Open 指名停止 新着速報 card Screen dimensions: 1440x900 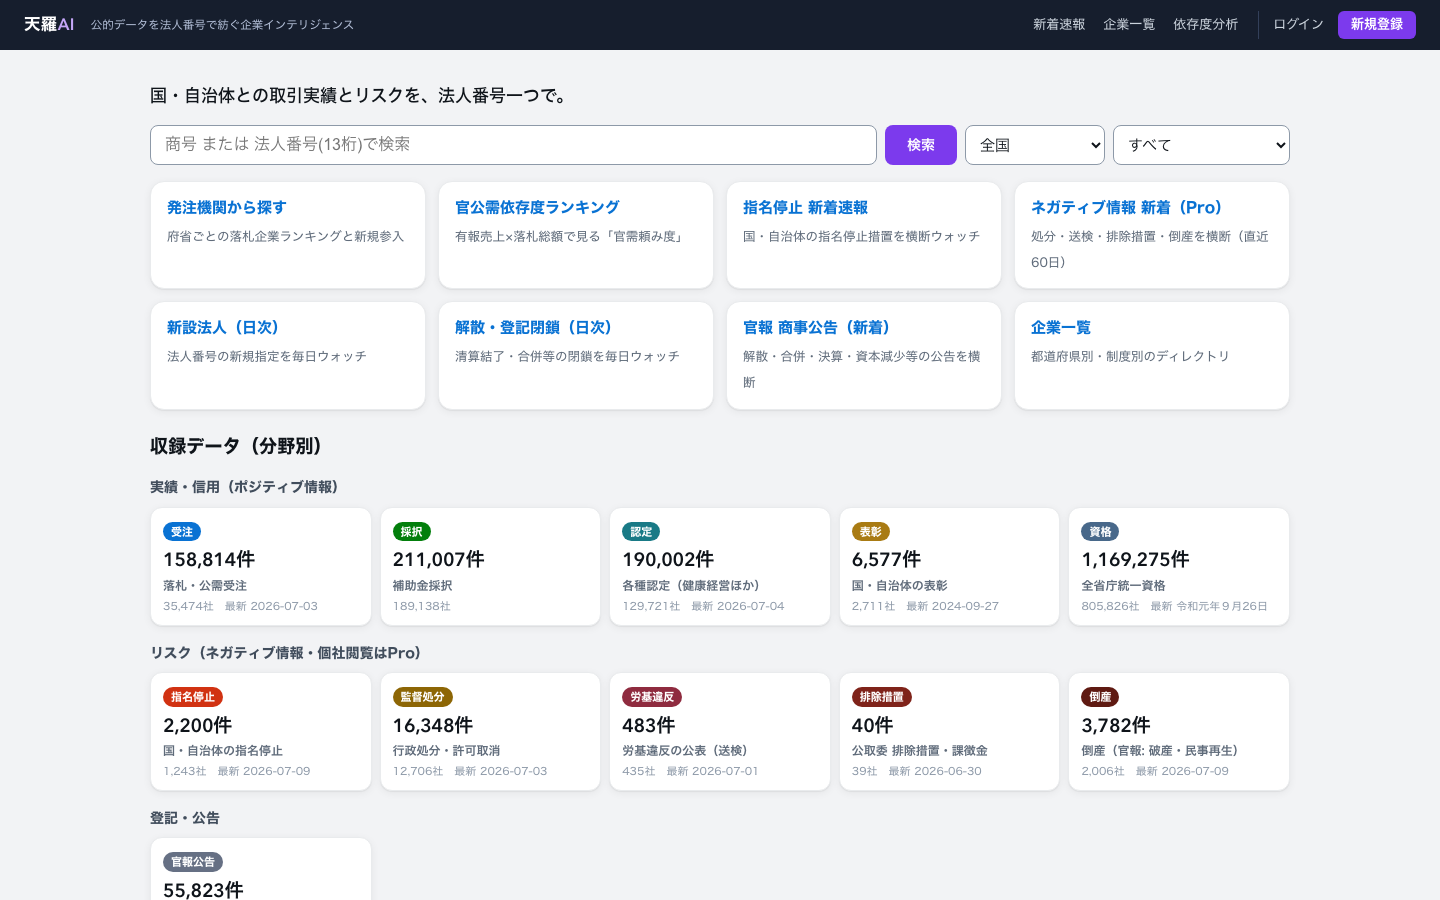point(864,235)
